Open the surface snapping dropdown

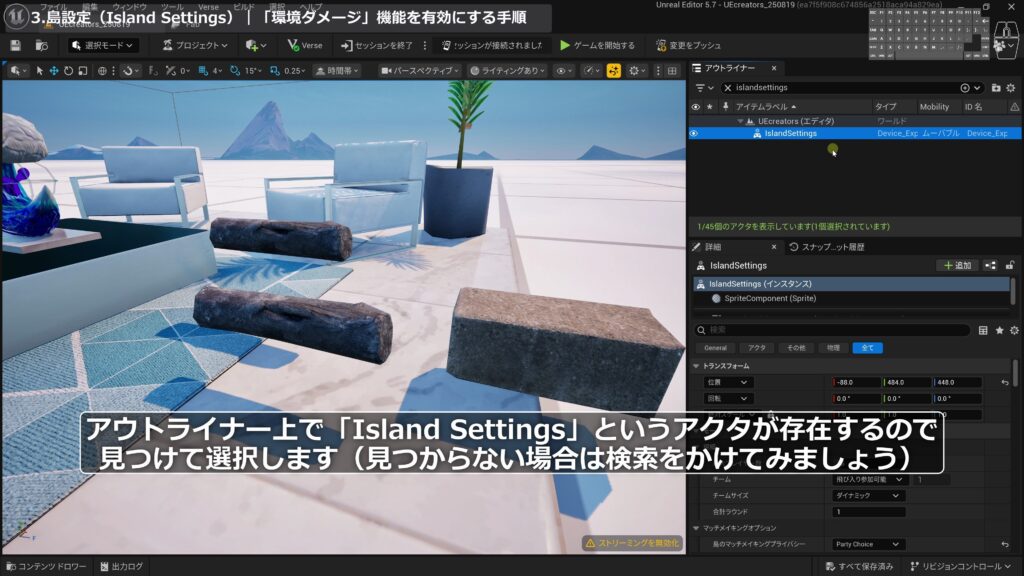[131, 71]
